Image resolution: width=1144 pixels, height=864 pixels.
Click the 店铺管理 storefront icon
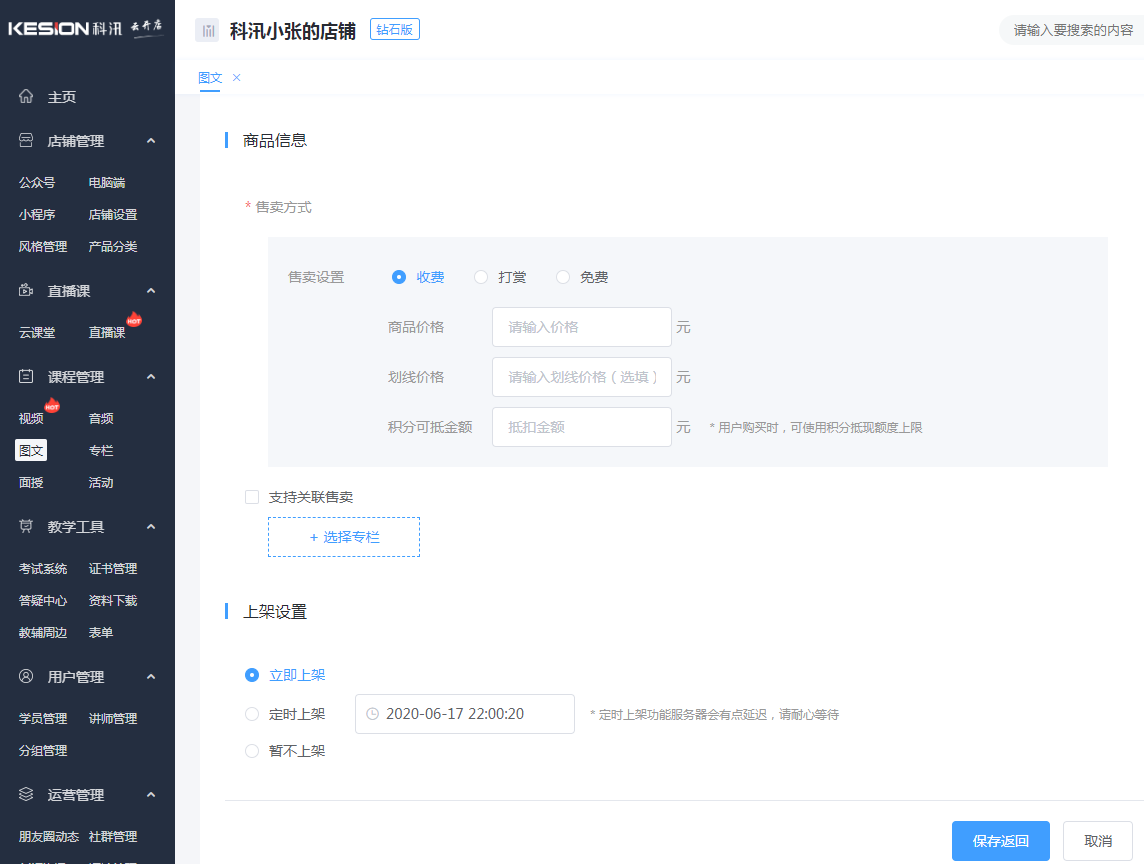(25, 140)
